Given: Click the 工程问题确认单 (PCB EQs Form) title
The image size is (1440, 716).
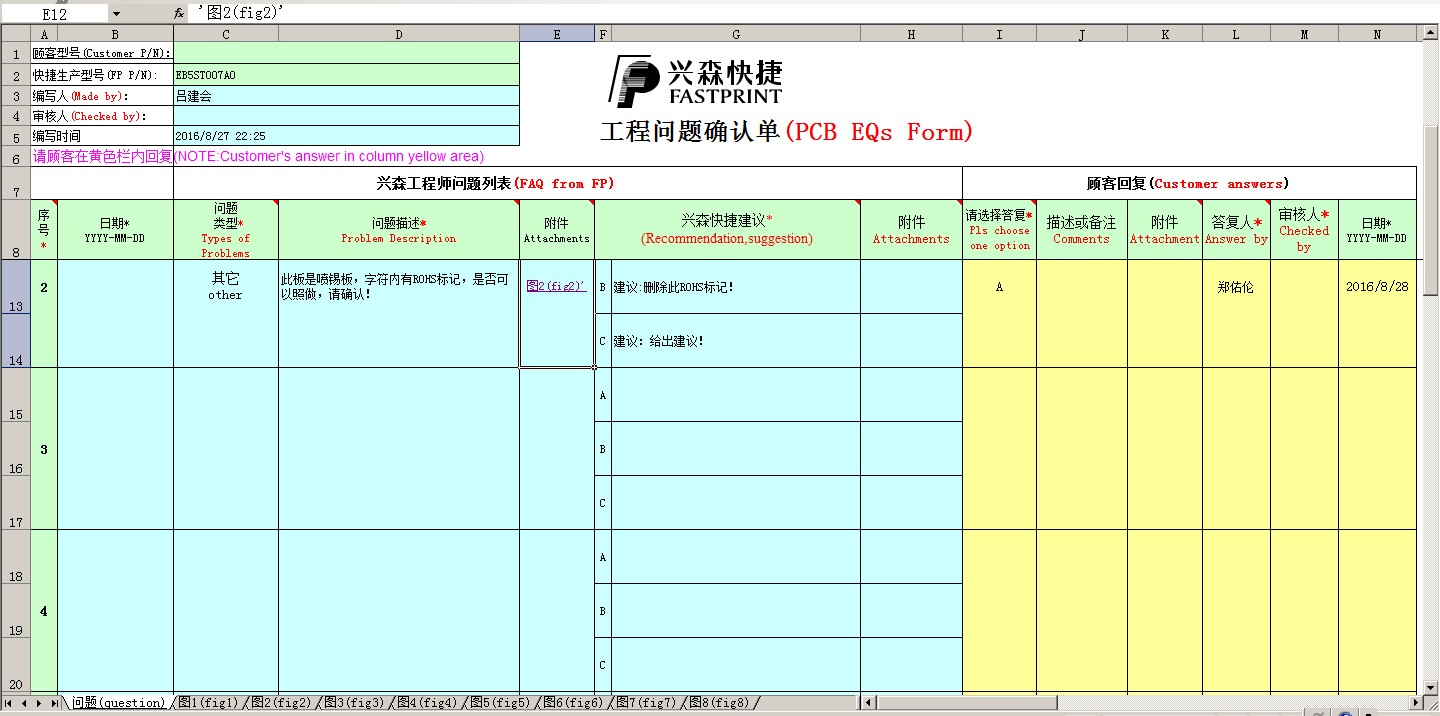Looking at the screenshot, I should [786, 132].
